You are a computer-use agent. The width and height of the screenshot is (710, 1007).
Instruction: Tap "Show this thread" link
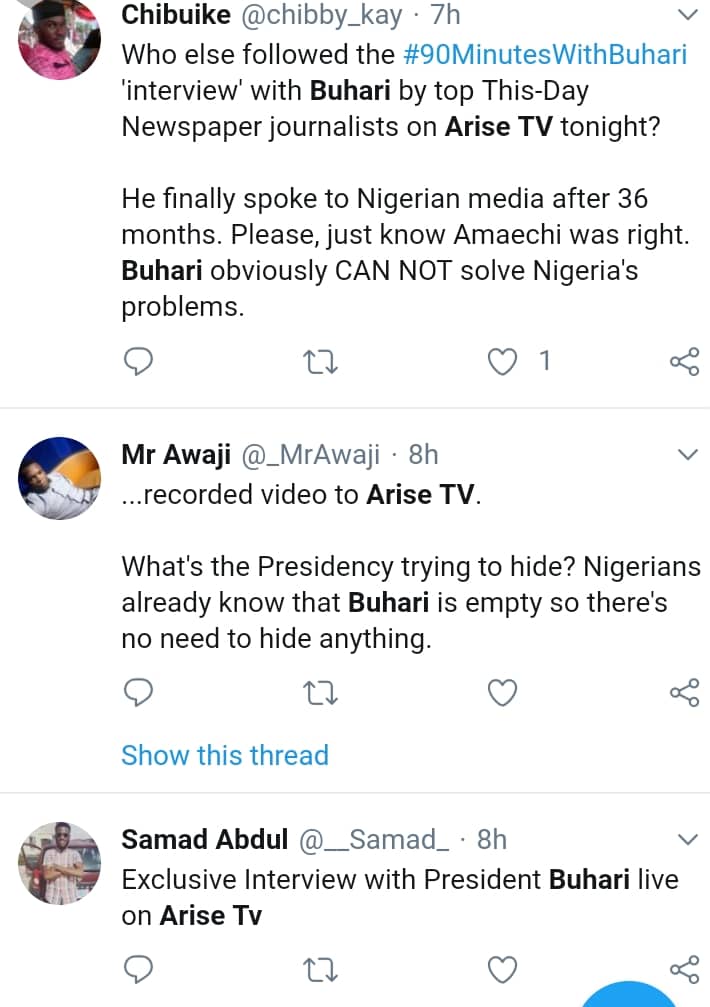point(225,755)
